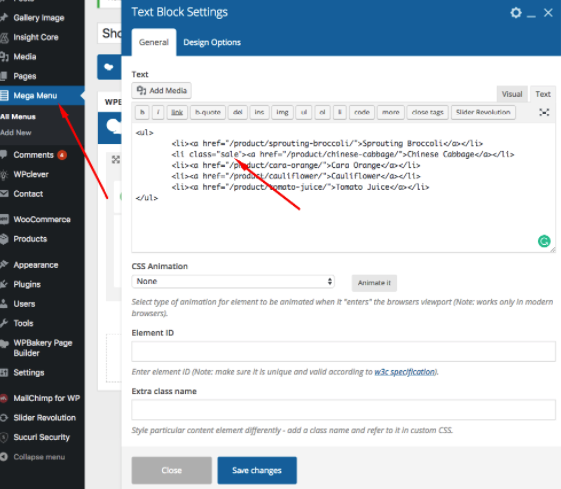Switch editor to Text mode

click(x=543, y=94)
